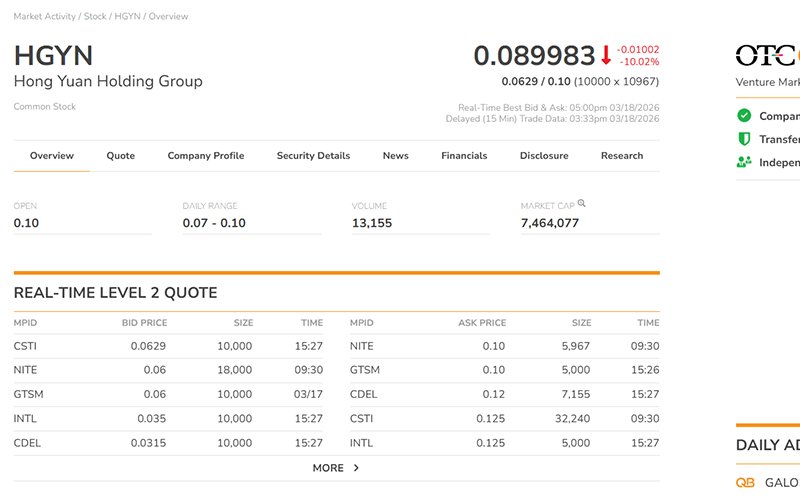800x500 pixels.
Task: Click the Real-Time Level 2 Quote heading
Action: pos(115,292)
